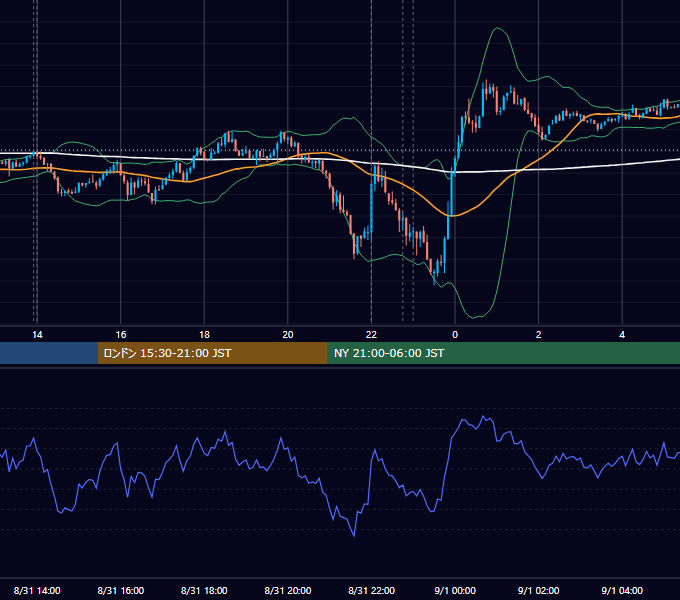Click the 22 hour label on time axis
Viewport: 680px width, 600px height.
pos(371,334)
